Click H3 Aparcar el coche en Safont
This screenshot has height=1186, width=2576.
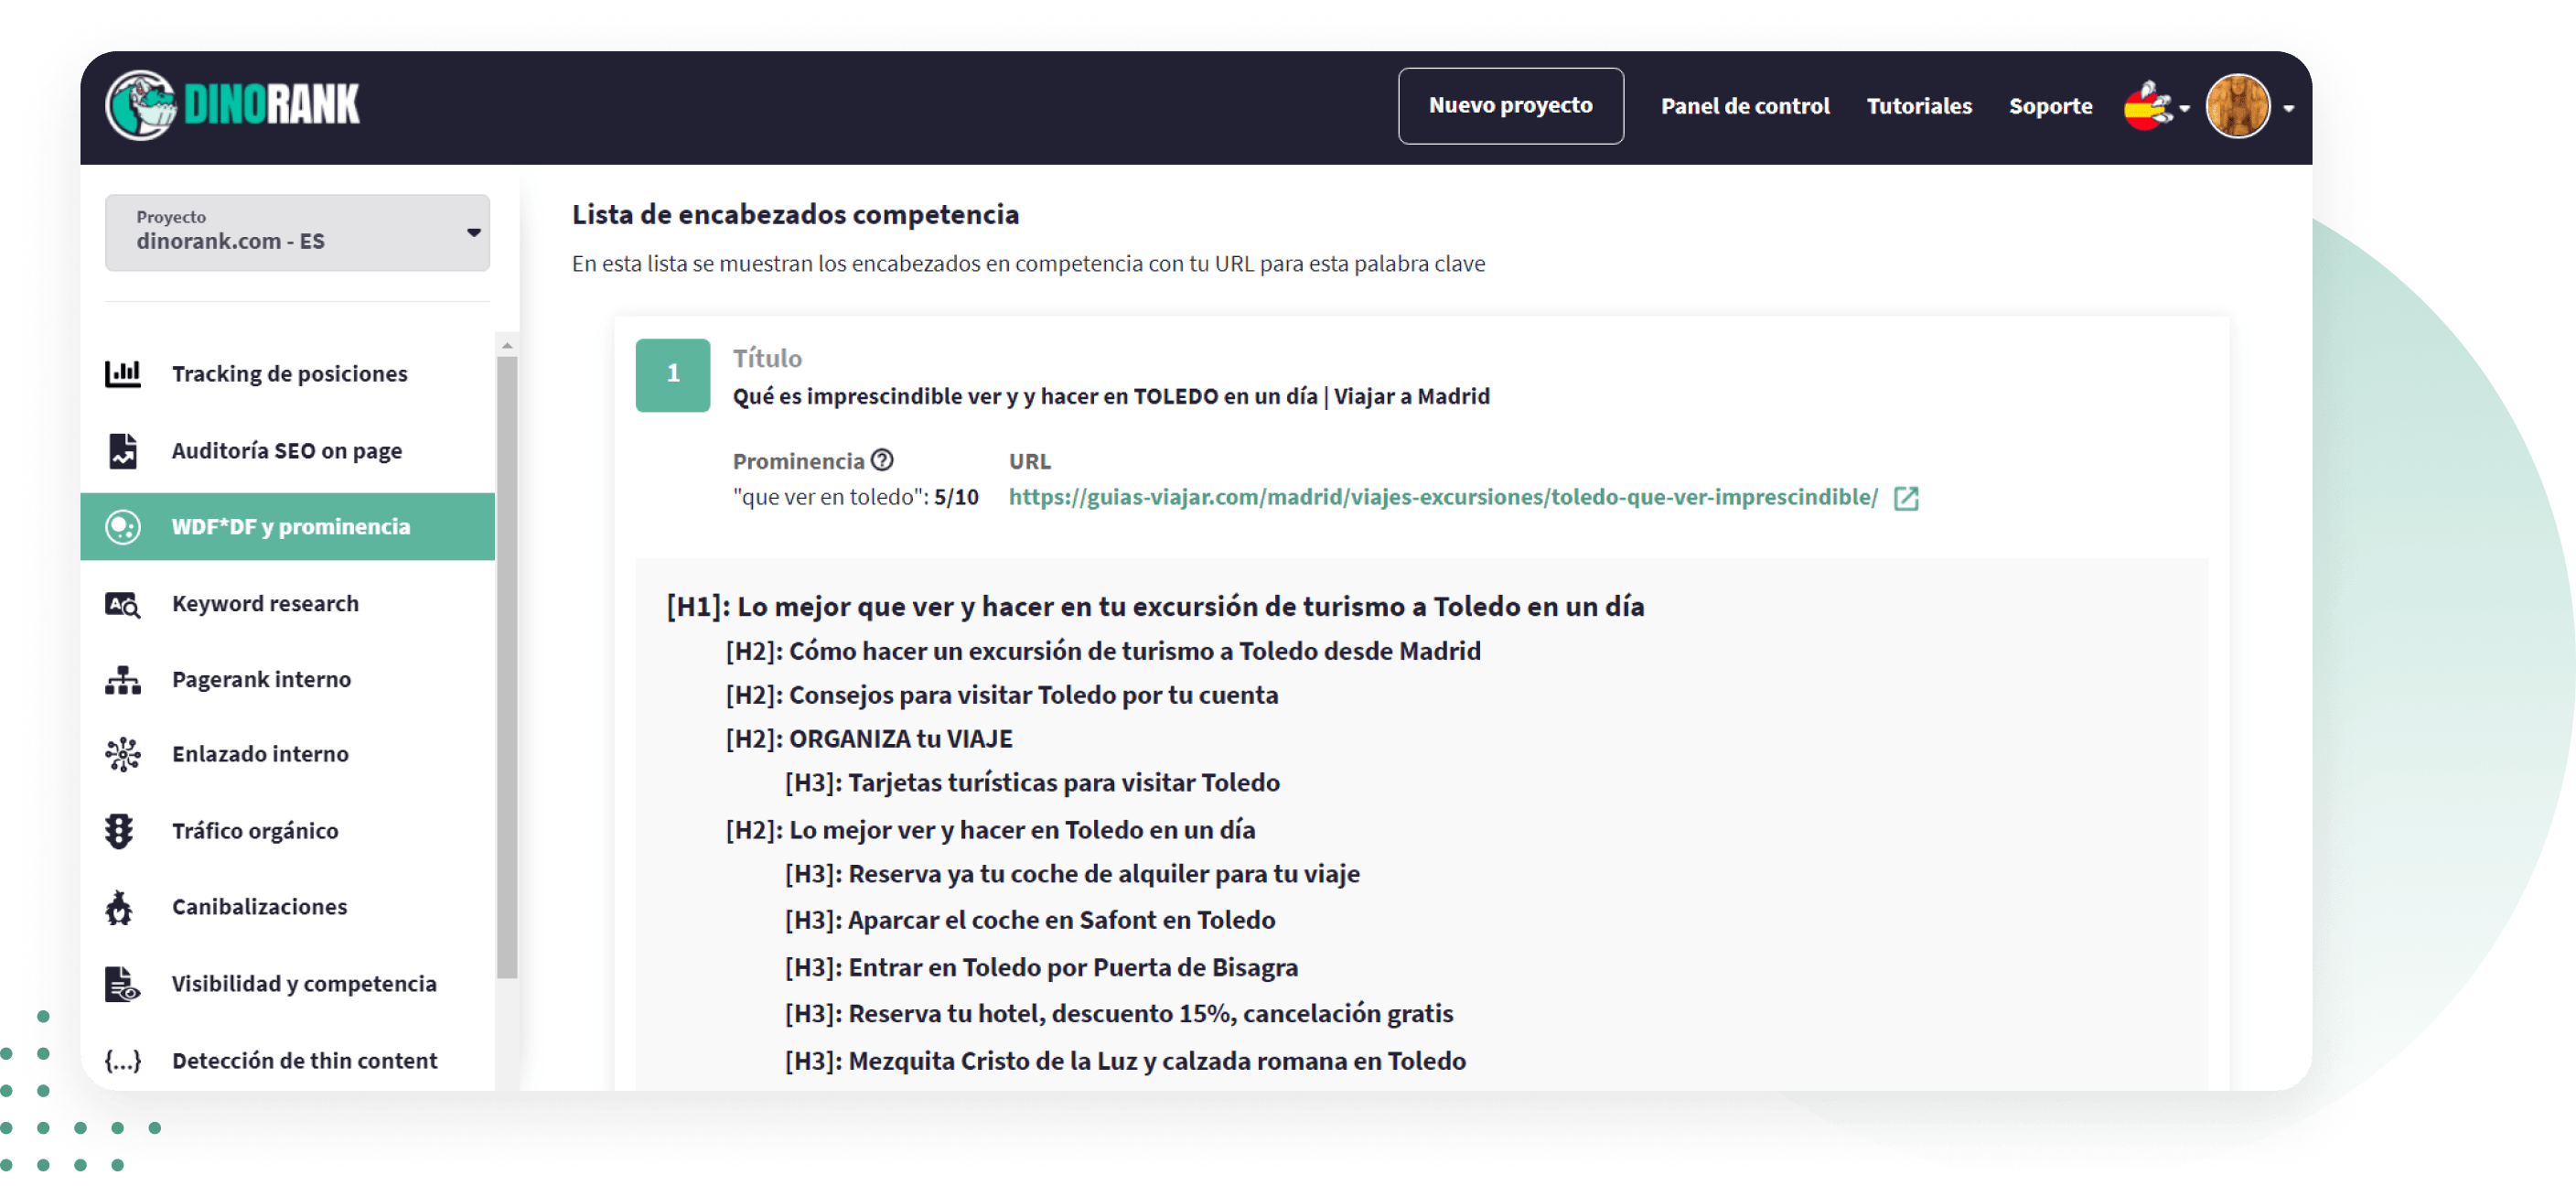pyautogui.click(x=1029, y=920)
